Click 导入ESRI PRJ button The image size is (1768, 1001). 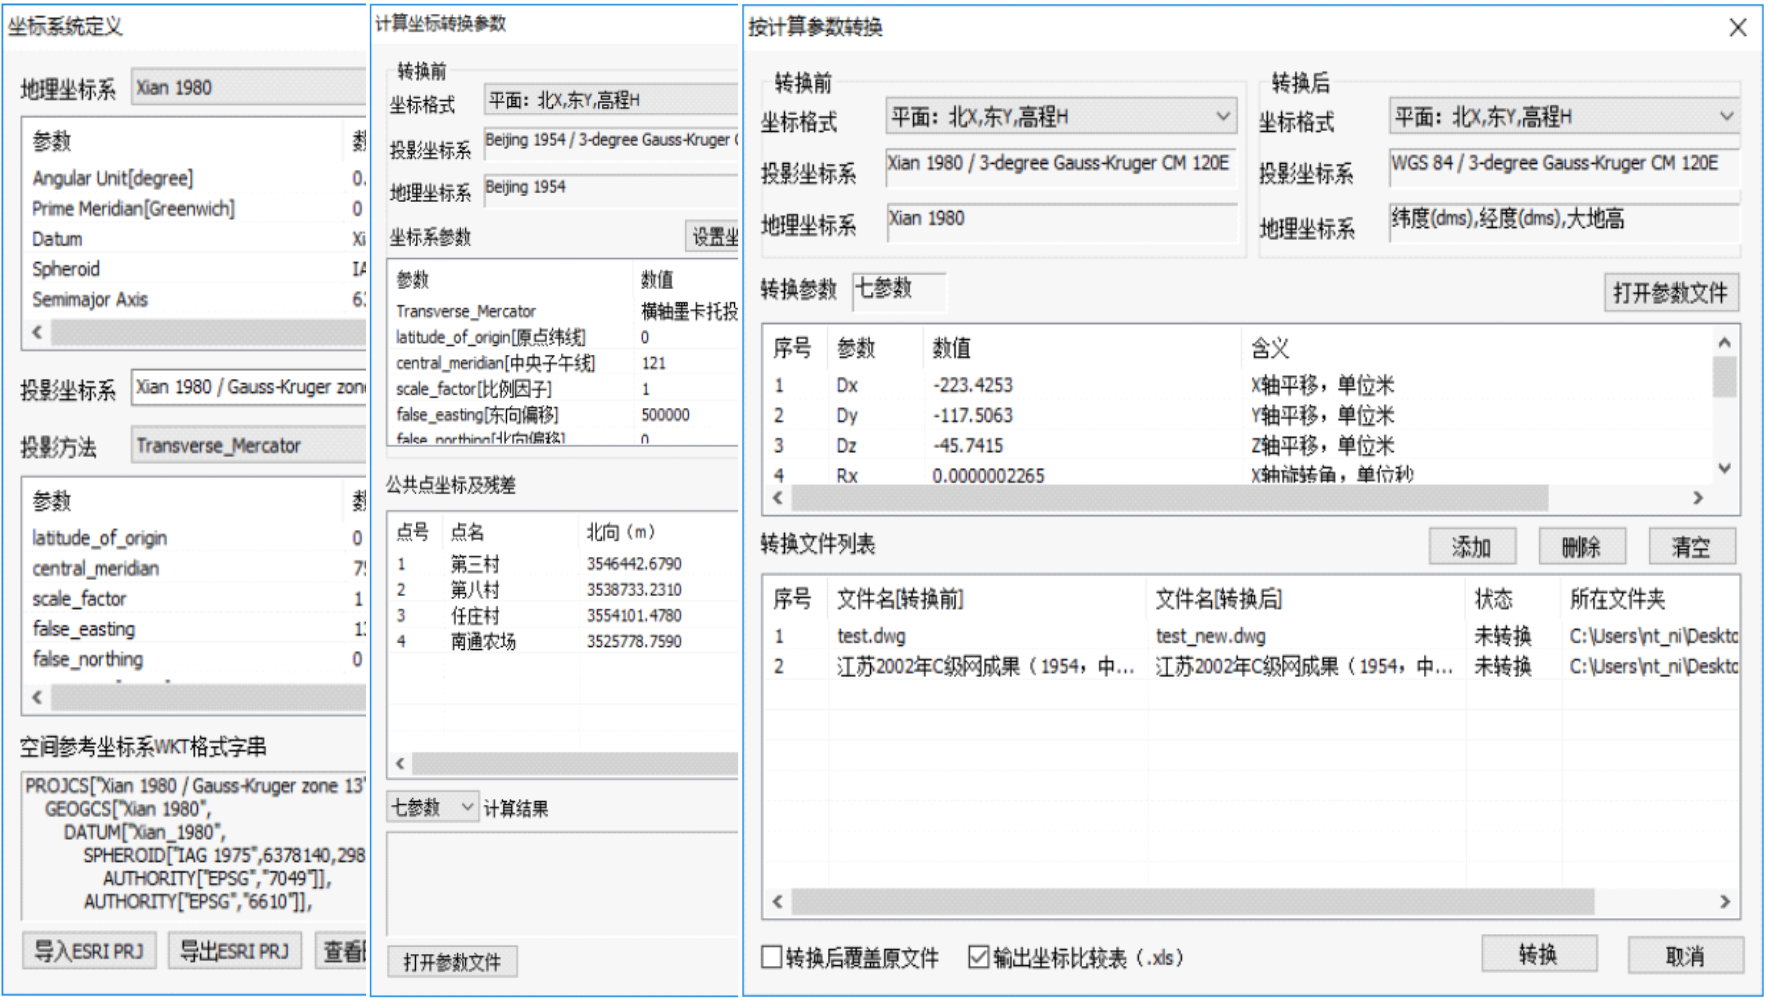tap(89, 951)
